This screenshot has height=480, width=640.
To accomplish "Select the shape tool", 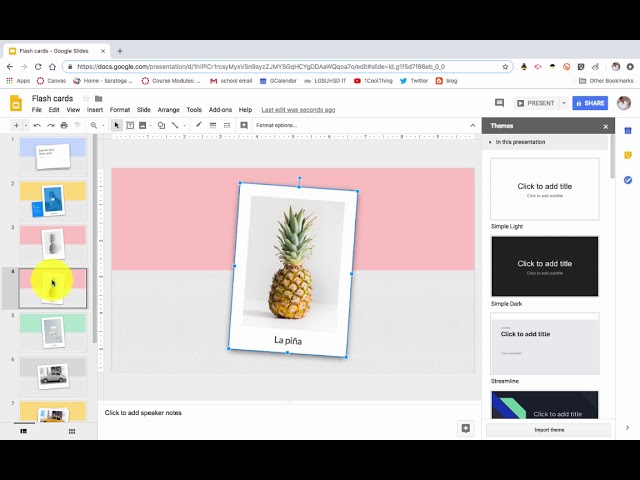I will pos(161,125).
